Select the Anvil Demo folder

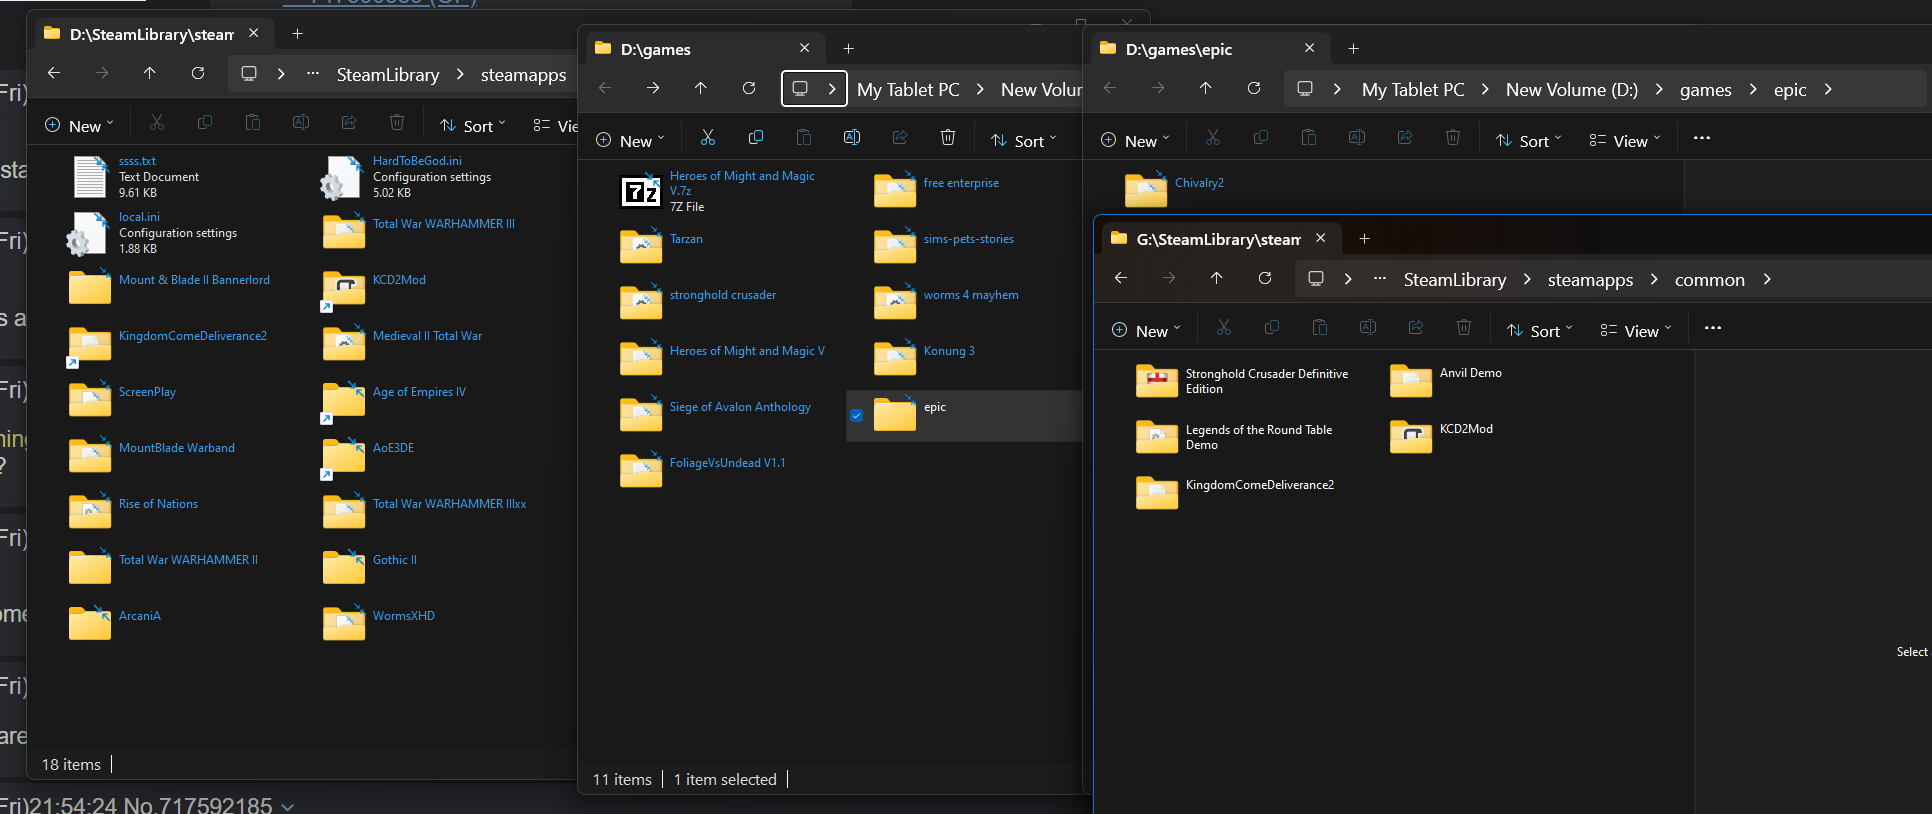coord(1446,380)
